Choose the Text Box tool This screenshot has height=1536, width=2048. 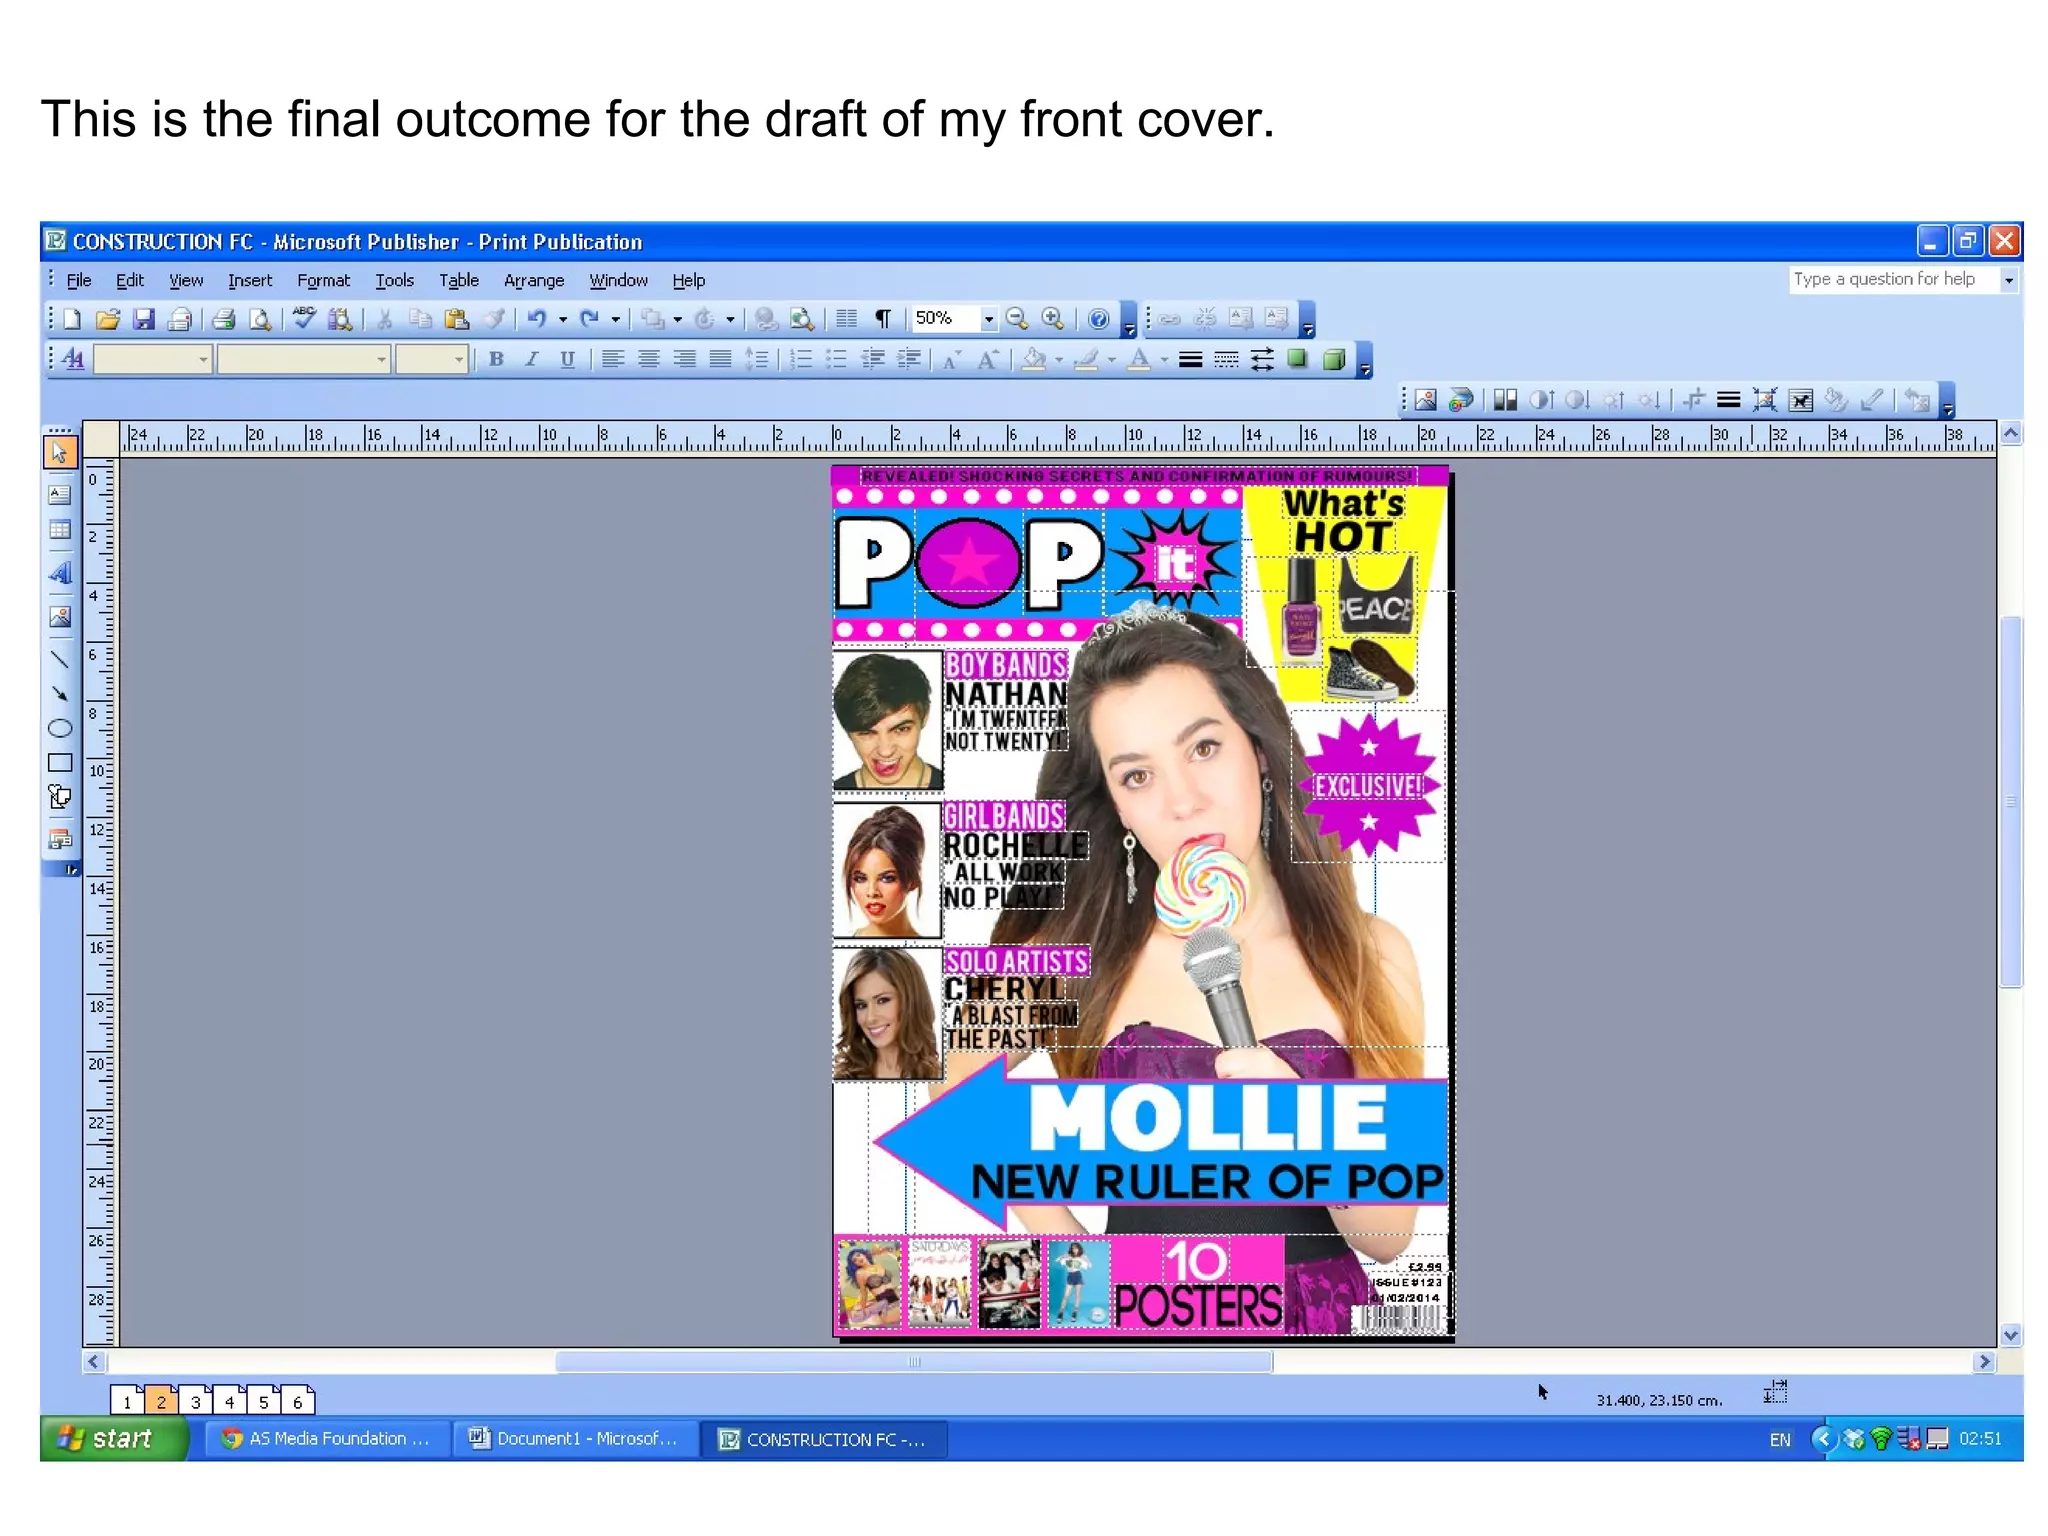pyautogui.click(x=60, y=494)
